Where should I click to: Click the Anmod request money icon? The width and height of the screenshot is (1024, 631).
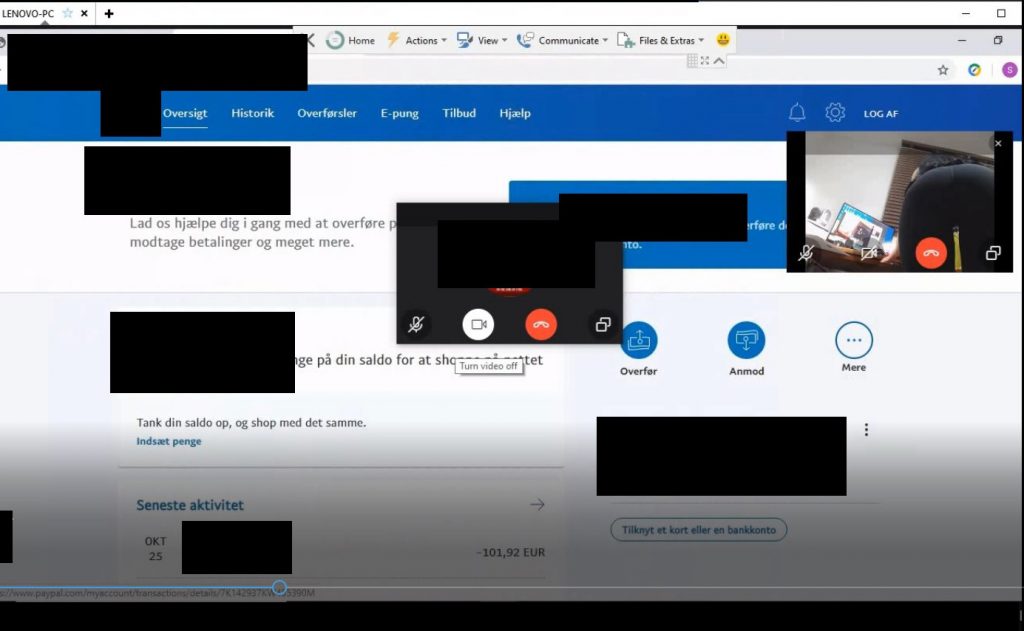(746, 340)
